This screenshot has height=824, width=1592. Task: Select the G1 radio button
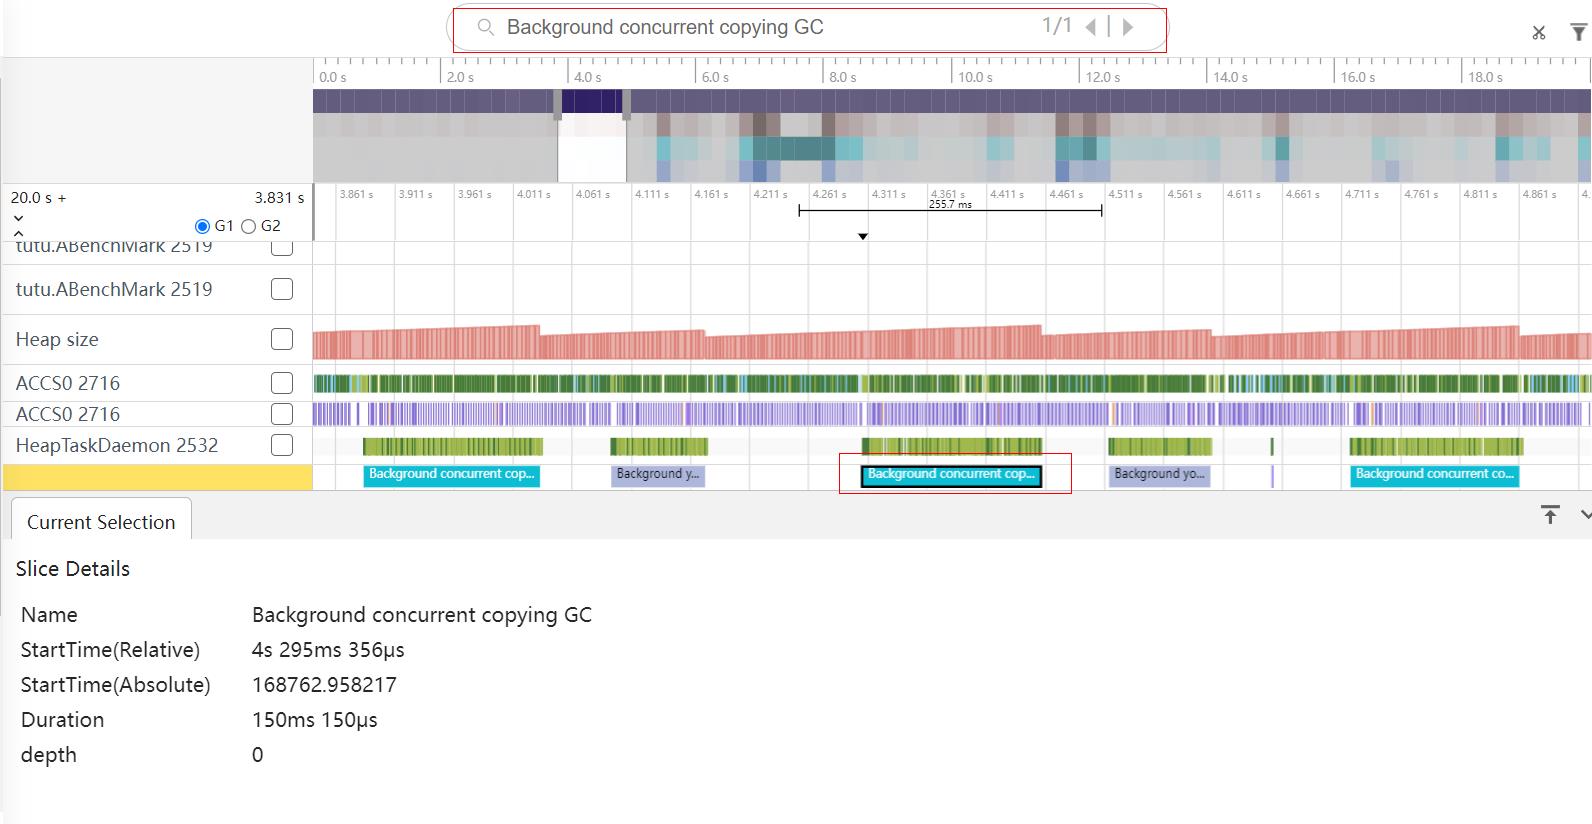point(202,226)
